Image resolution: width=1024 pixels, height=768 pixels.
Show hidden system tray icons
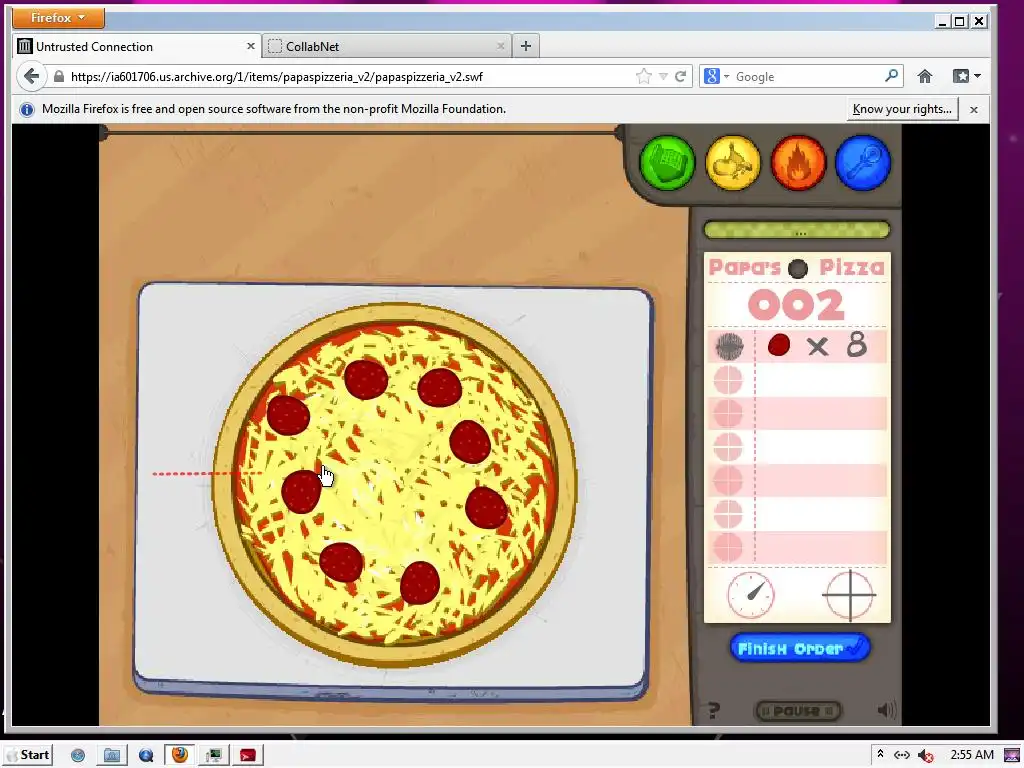tap(880, 754)
